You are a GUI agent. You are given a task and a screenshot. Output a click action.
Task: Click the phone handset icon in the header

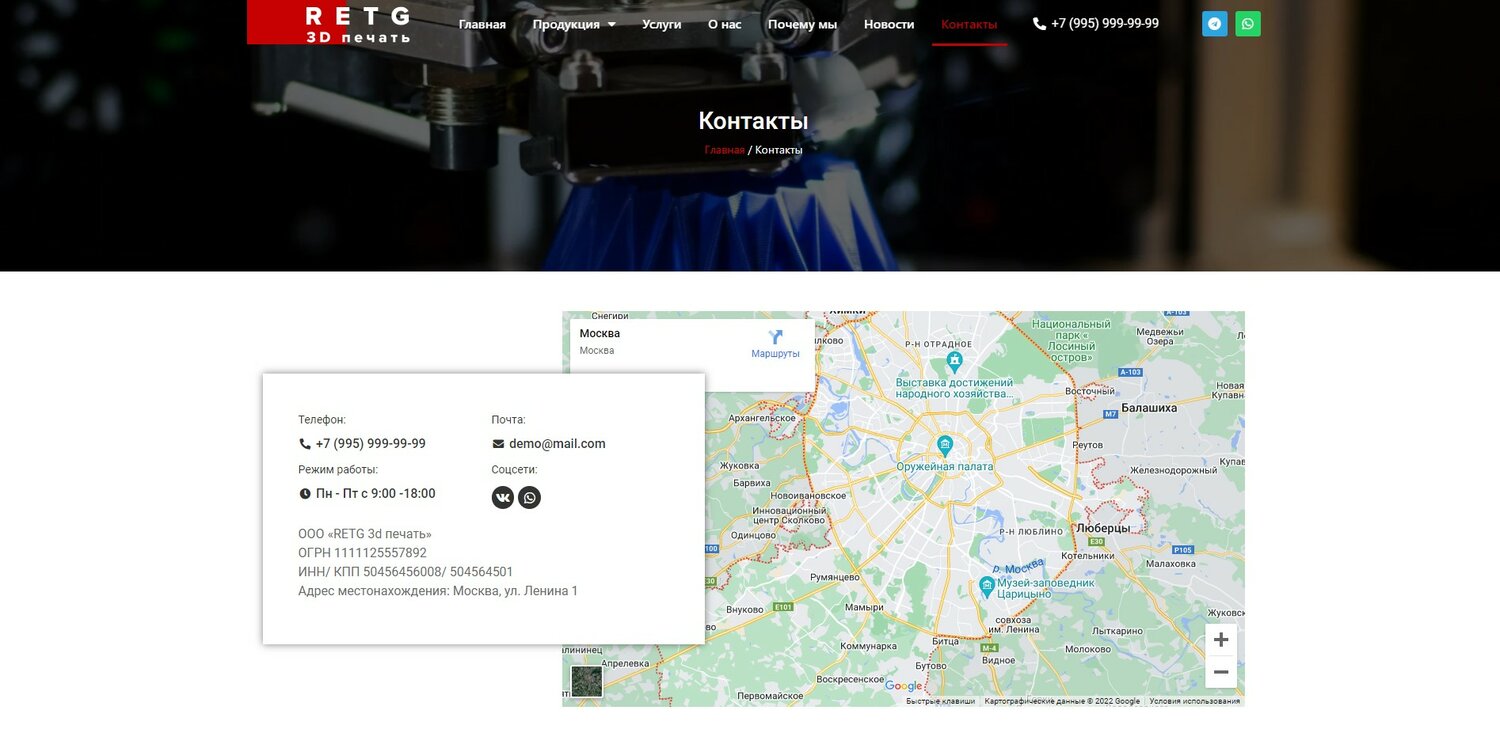click(x=1039, y=24)
